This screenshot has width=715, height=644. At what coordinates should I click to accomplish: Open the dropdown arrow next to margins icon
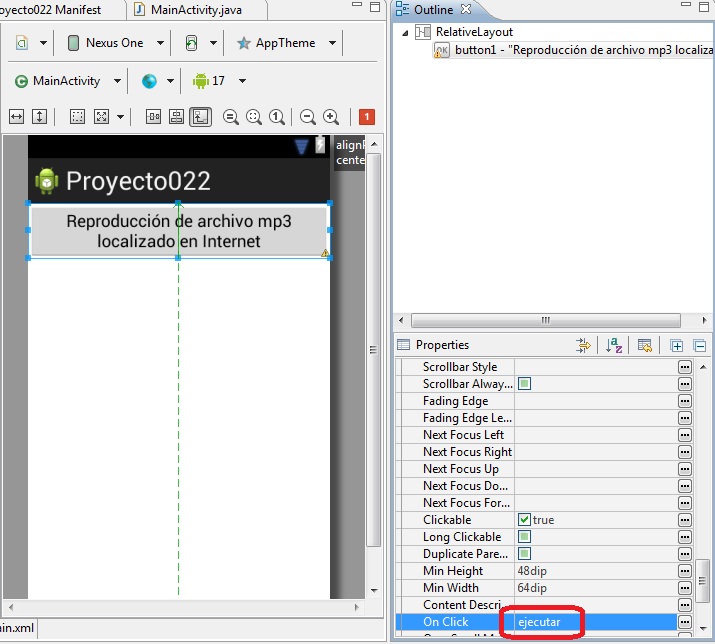pyautogui.click(x=120, y=117)
